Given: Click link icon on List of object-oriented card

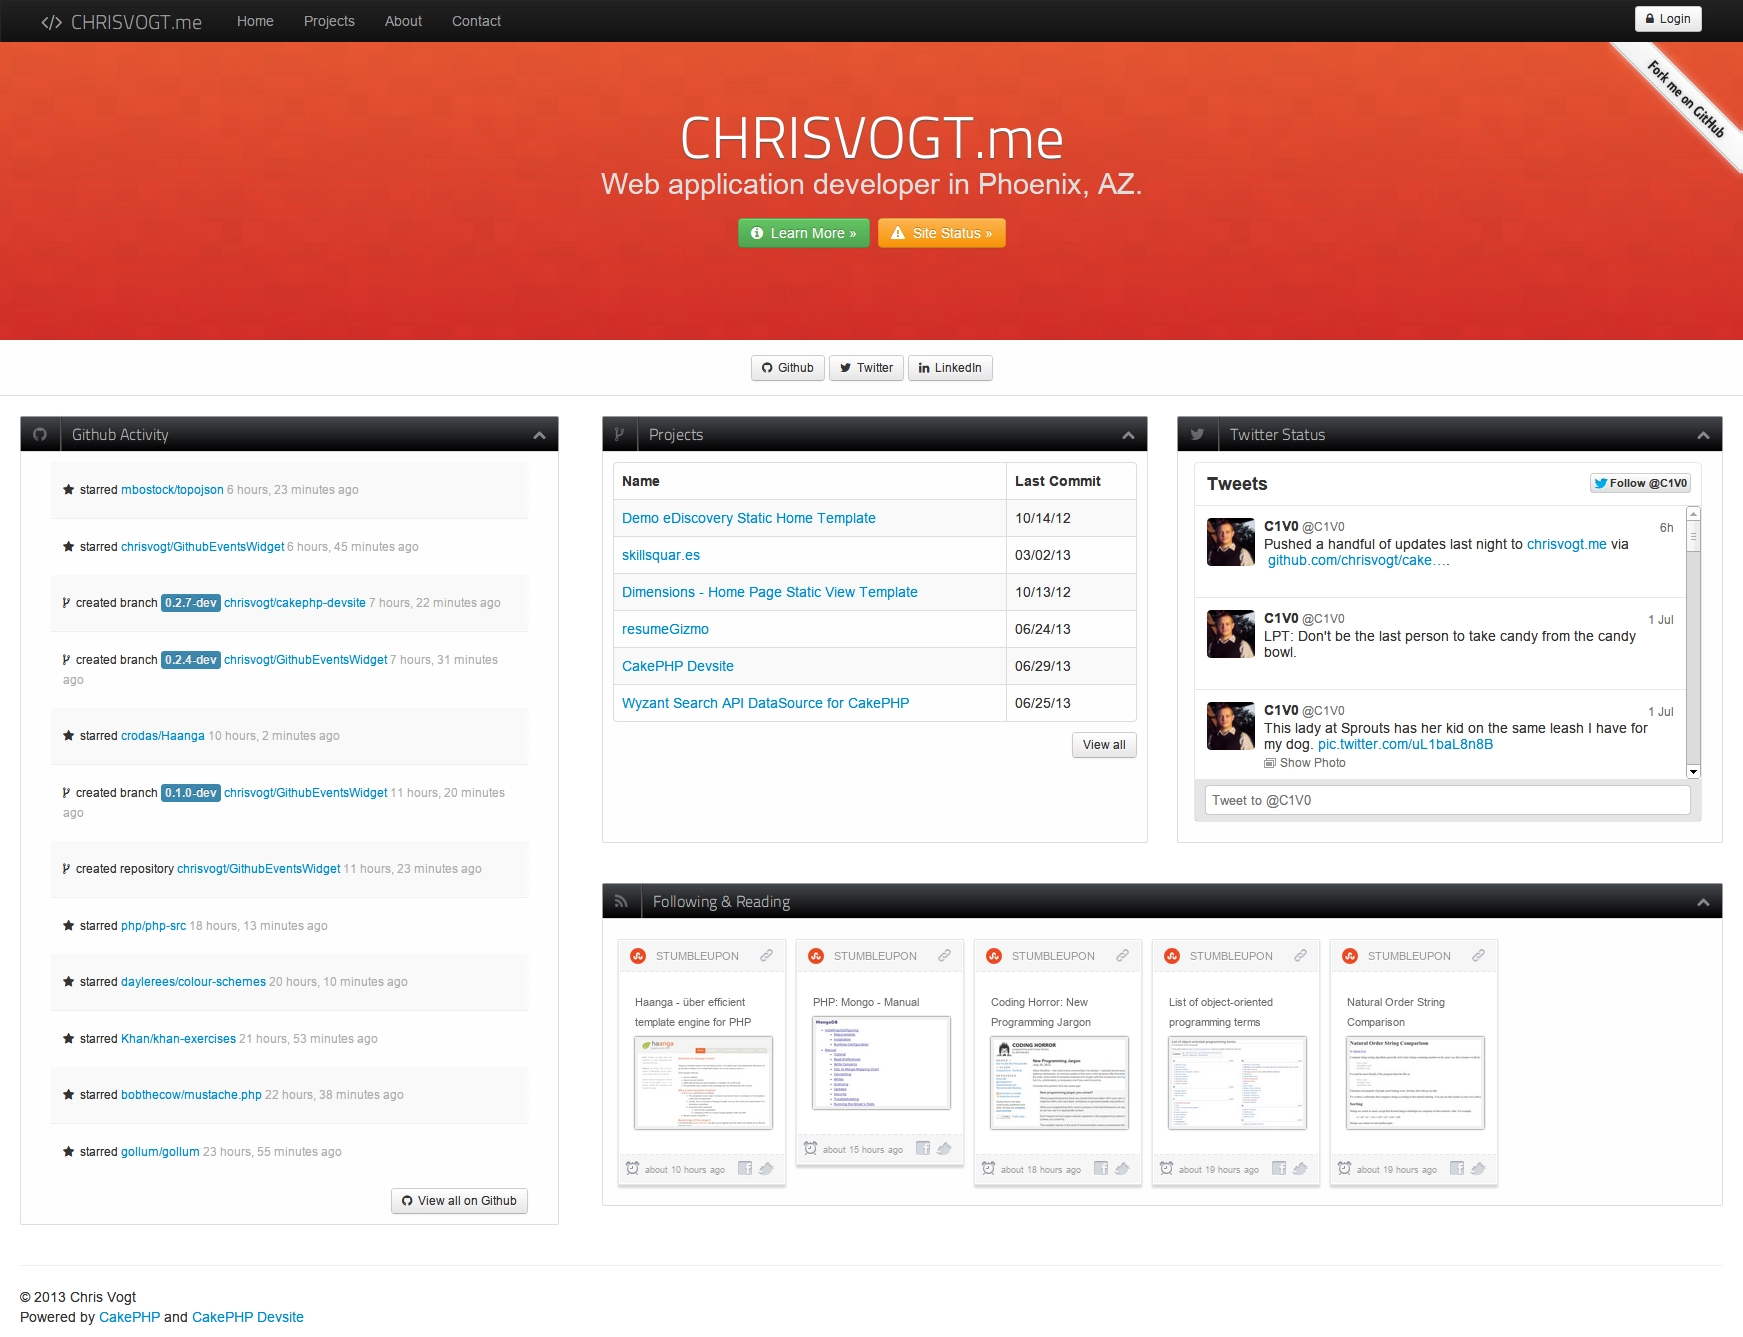Looking at the screenshot, I should (x=1300, y=956).
